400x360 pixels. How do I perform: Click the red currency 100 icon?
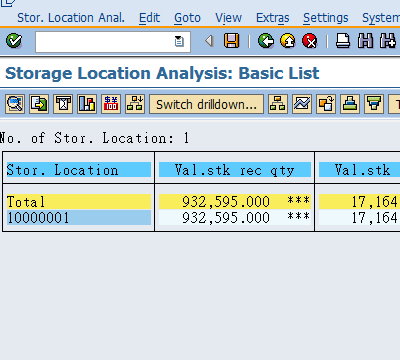111,104
